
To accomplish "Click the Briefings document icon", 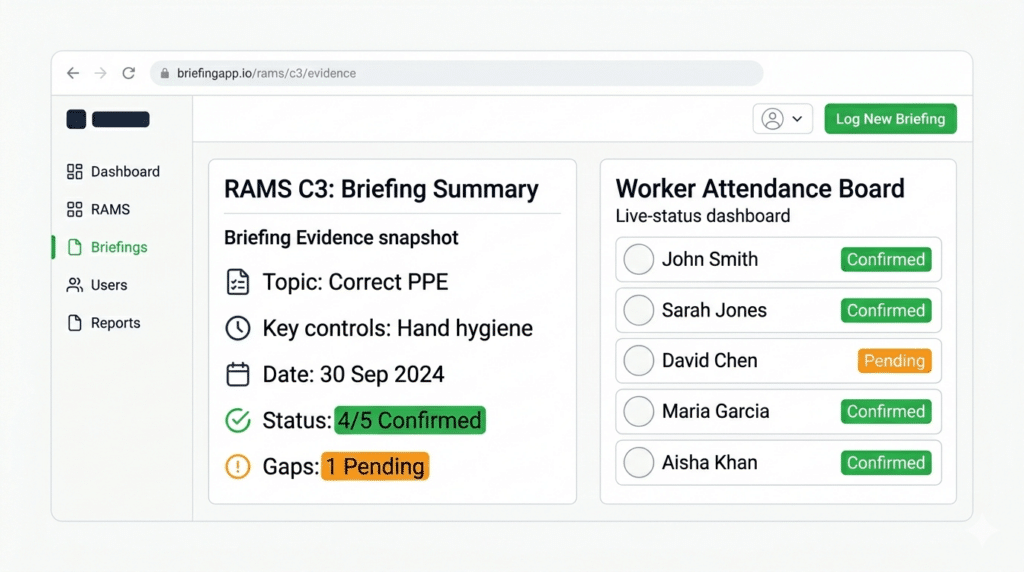I will tap(74, 247).
